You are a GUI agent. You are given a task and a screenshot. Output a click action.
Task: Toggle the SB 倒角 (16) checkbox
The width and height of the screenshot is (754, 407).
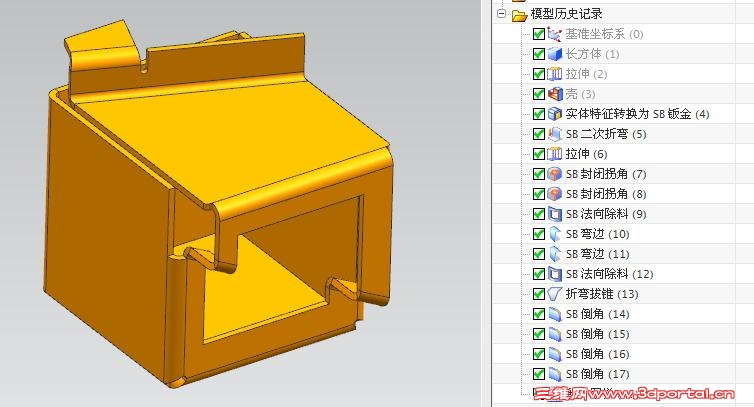pyautogui.click(x=539, y=354)
